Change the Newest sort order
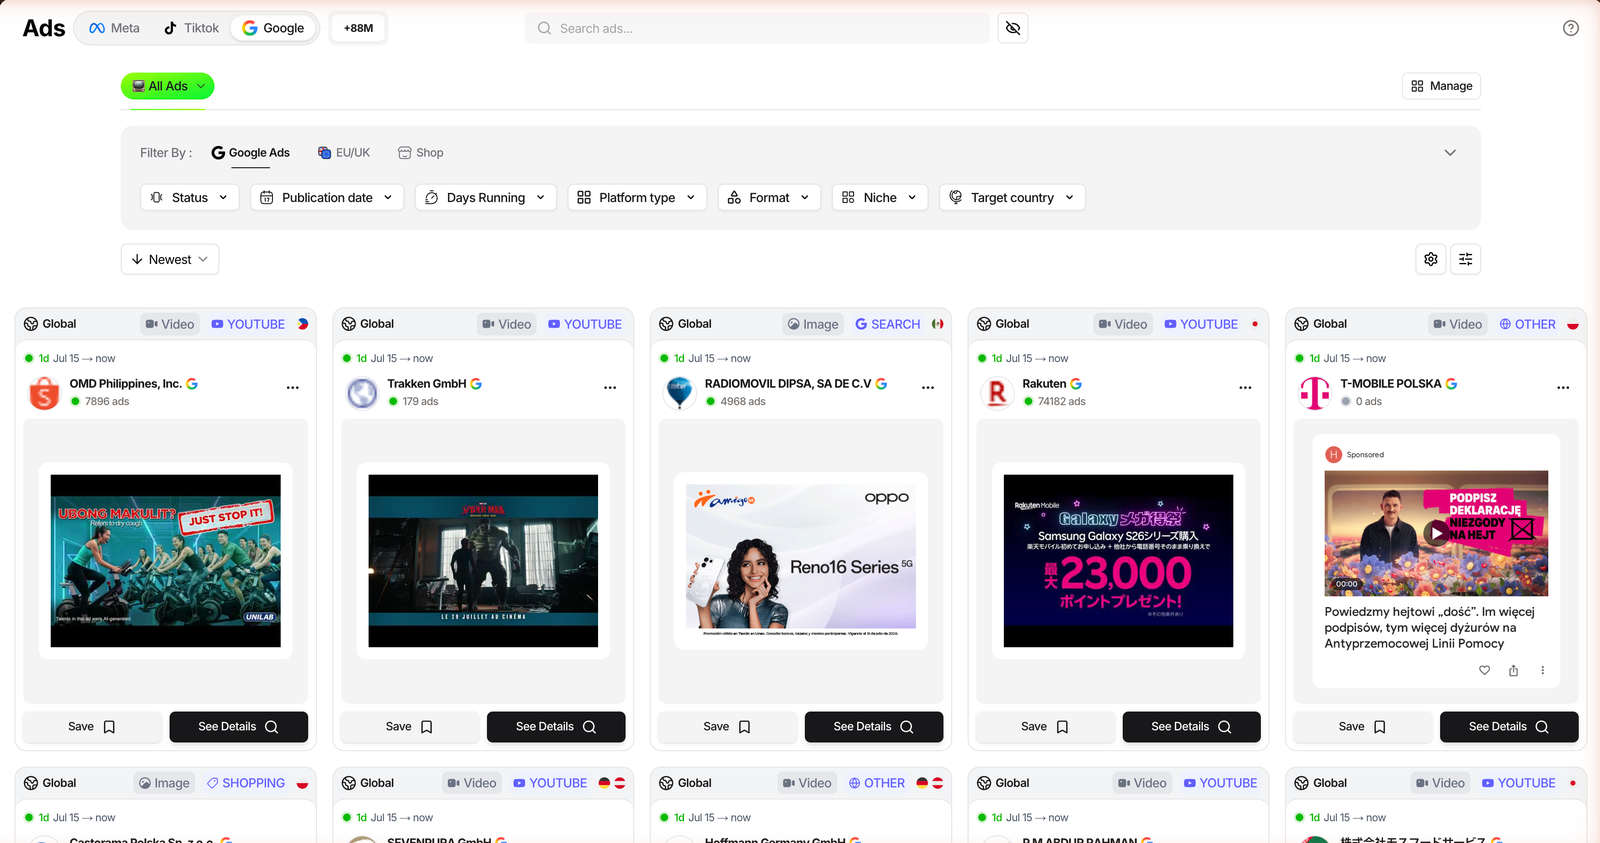Screen dimensions: 1600x843 pyautogui.click(x=170, y=259)
